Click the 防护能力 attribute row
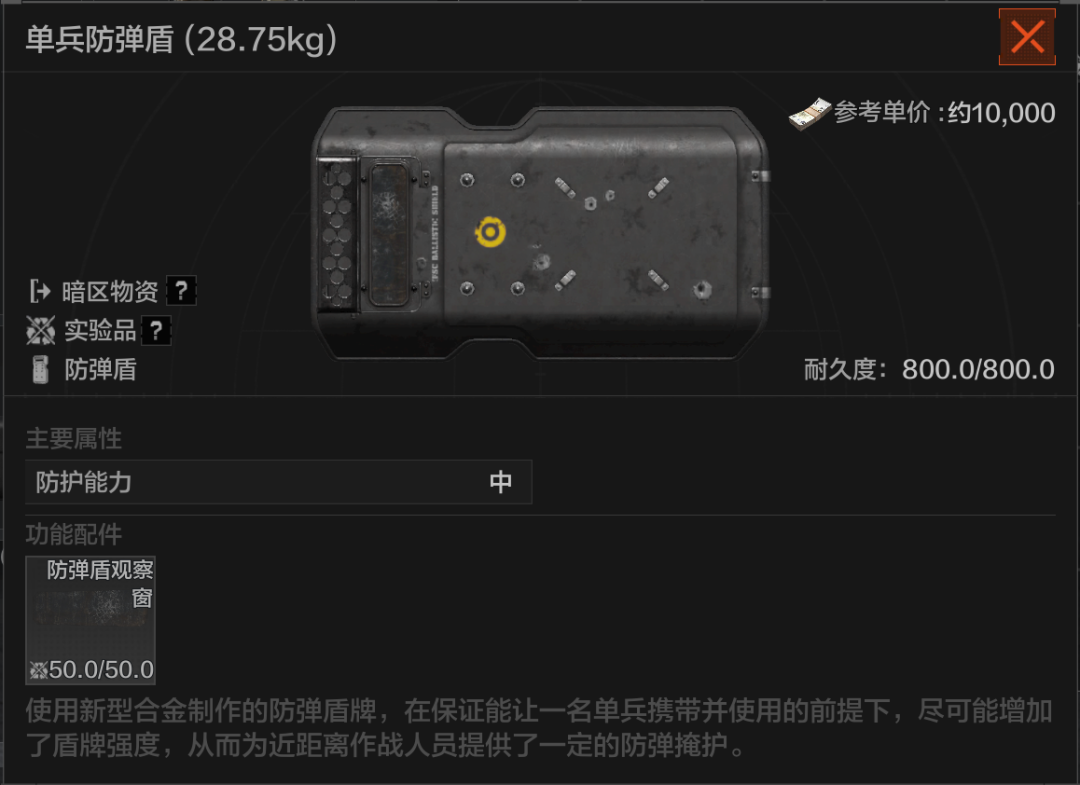The height and width of the screenshot is (785, 1080). [x=278, y=482]
